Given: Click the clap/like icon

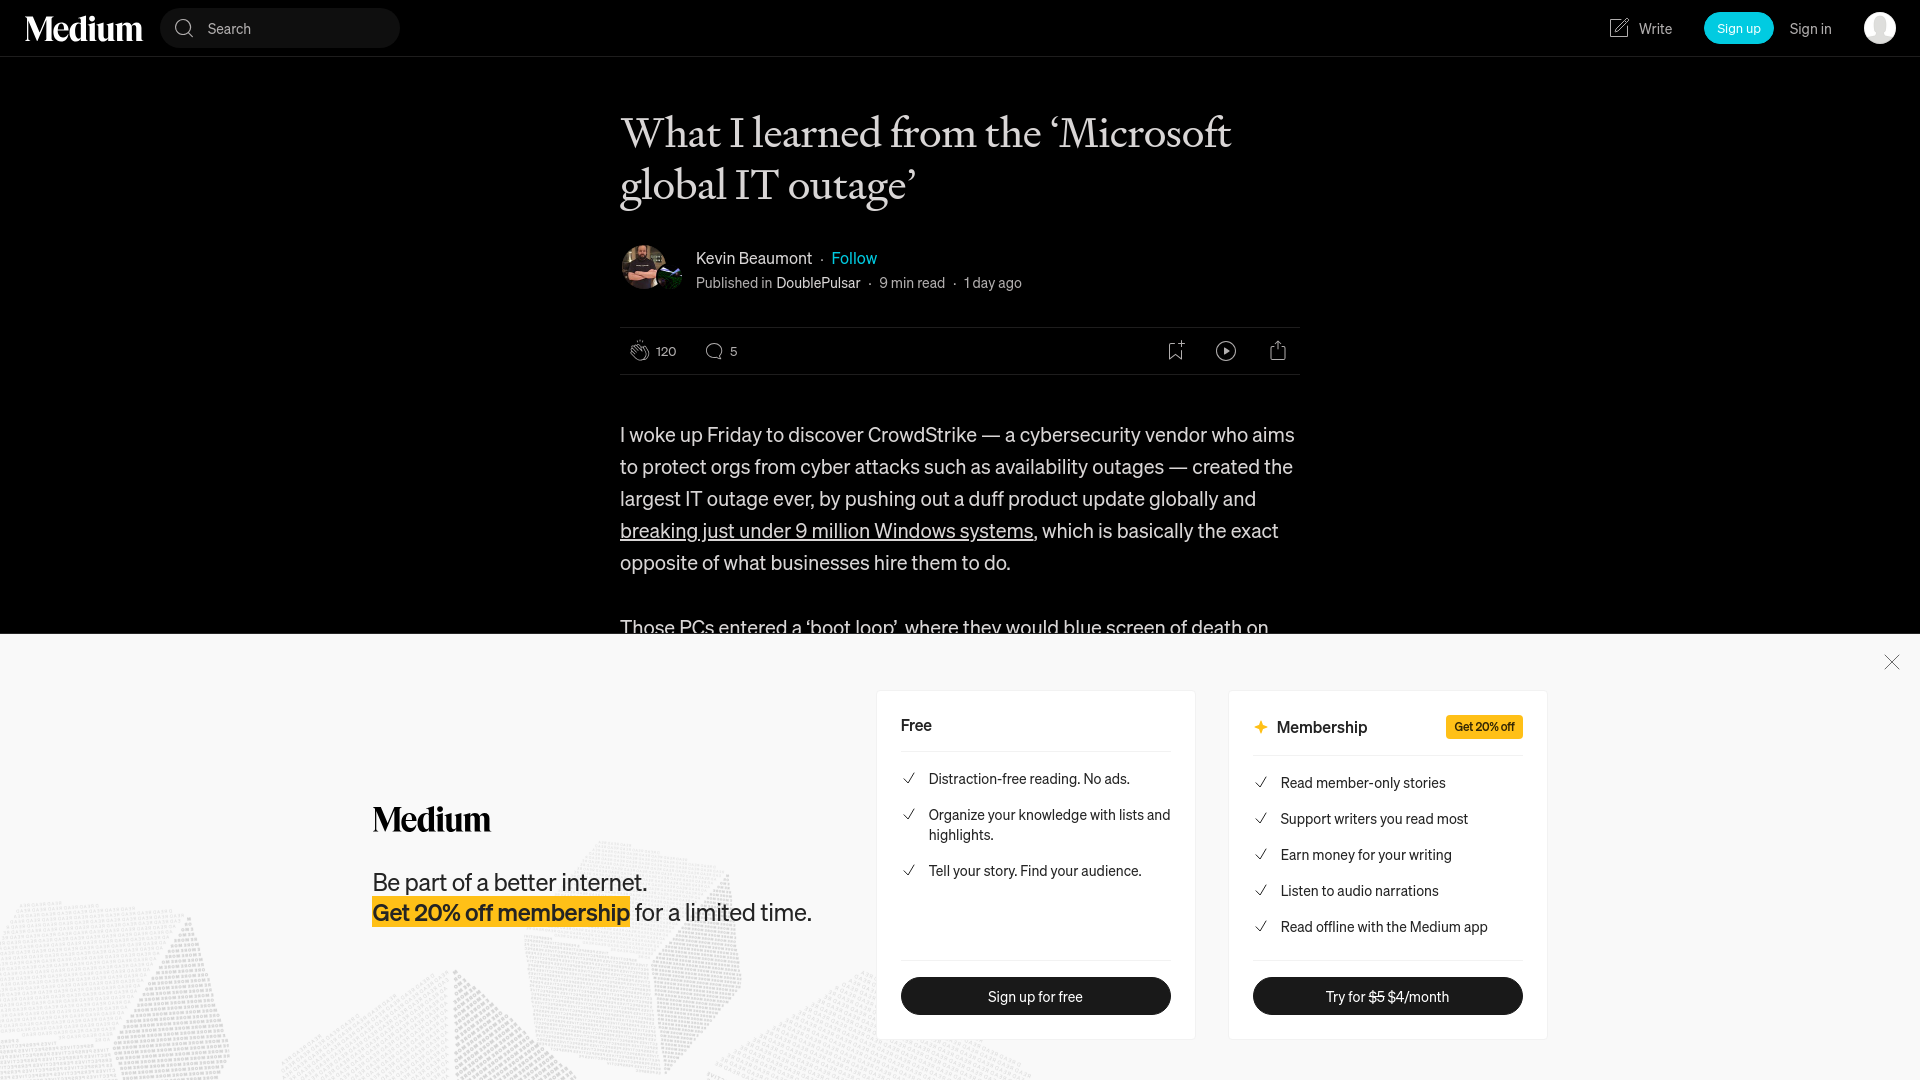Looking at the screenshot, I should [x=638, y=351].
